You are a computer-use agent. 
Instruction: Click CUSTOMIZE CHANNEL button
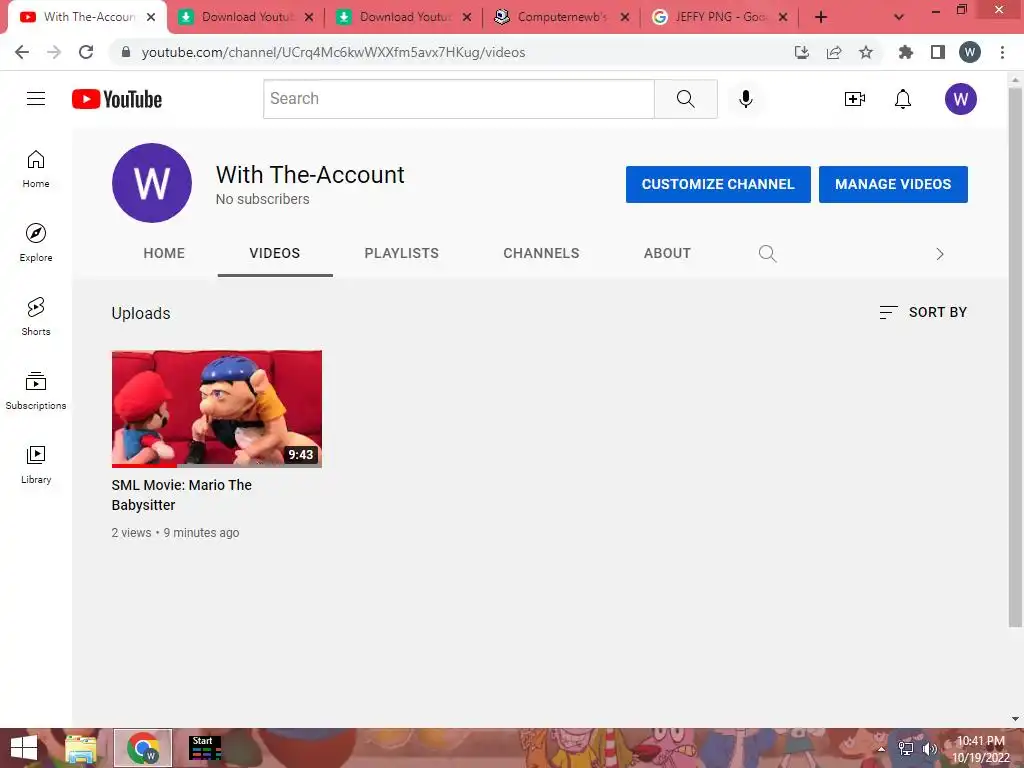[718, 184]
